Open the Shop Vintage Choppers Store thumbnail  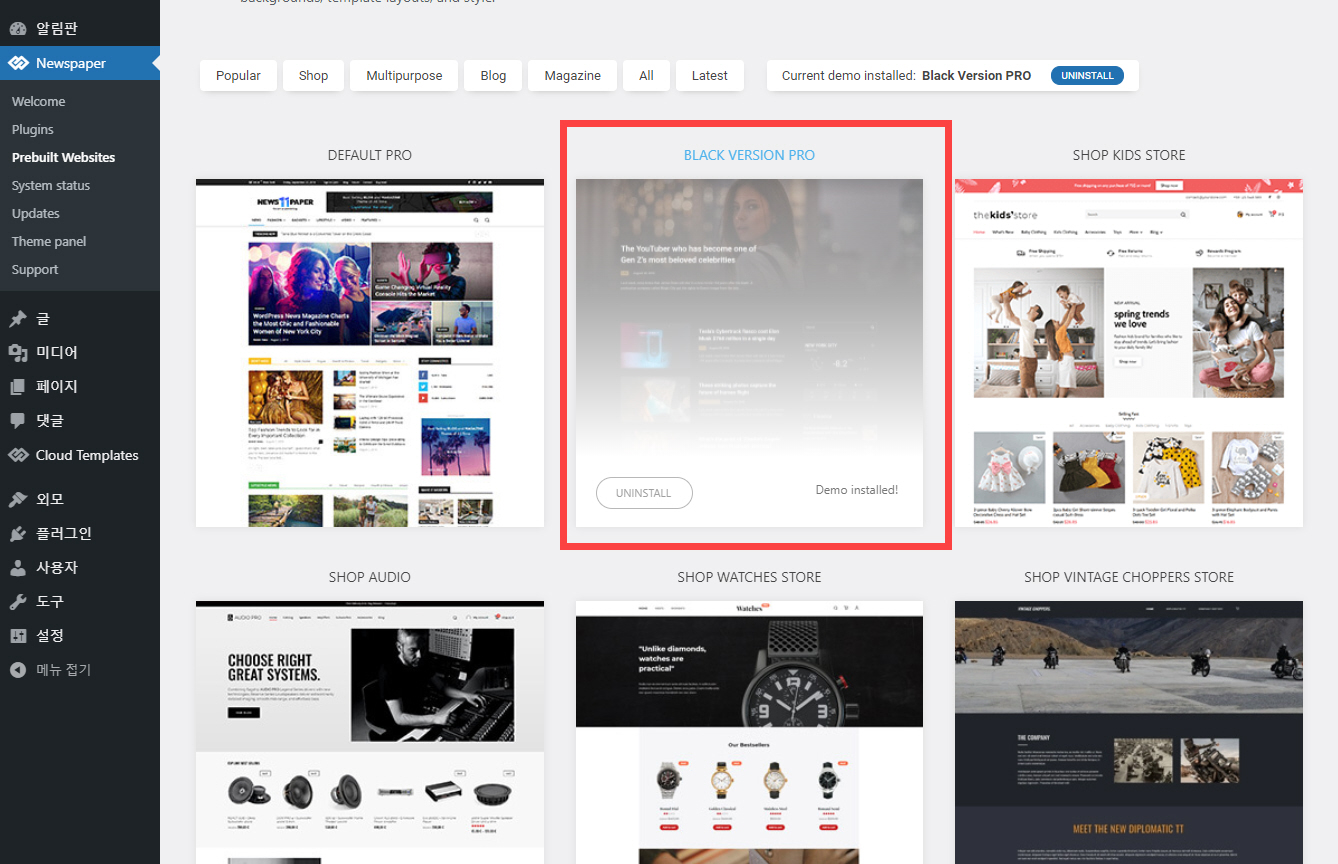1129,732
